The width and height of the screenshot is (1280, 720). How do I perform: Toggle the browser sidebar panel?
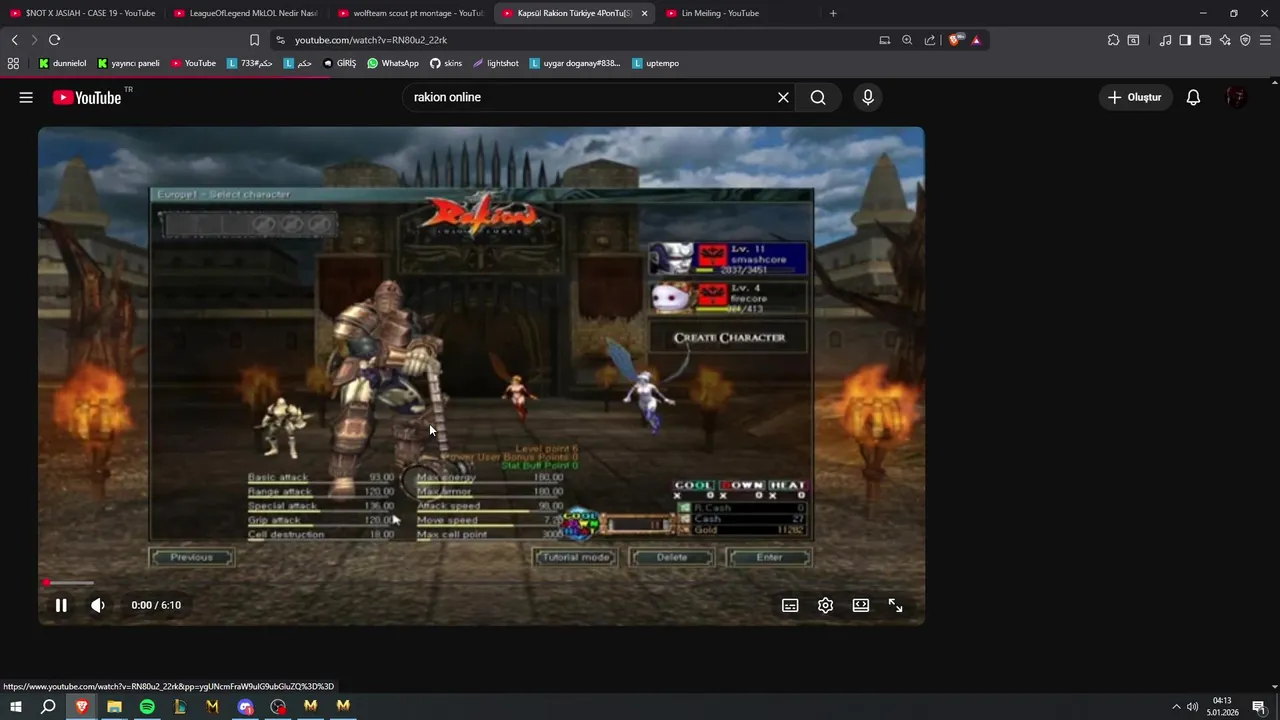(1185, 40)
